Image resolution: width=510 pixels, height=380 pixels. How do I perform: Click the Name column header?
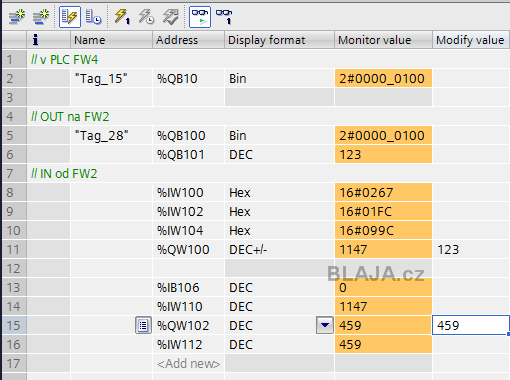(x=111, y=40)
